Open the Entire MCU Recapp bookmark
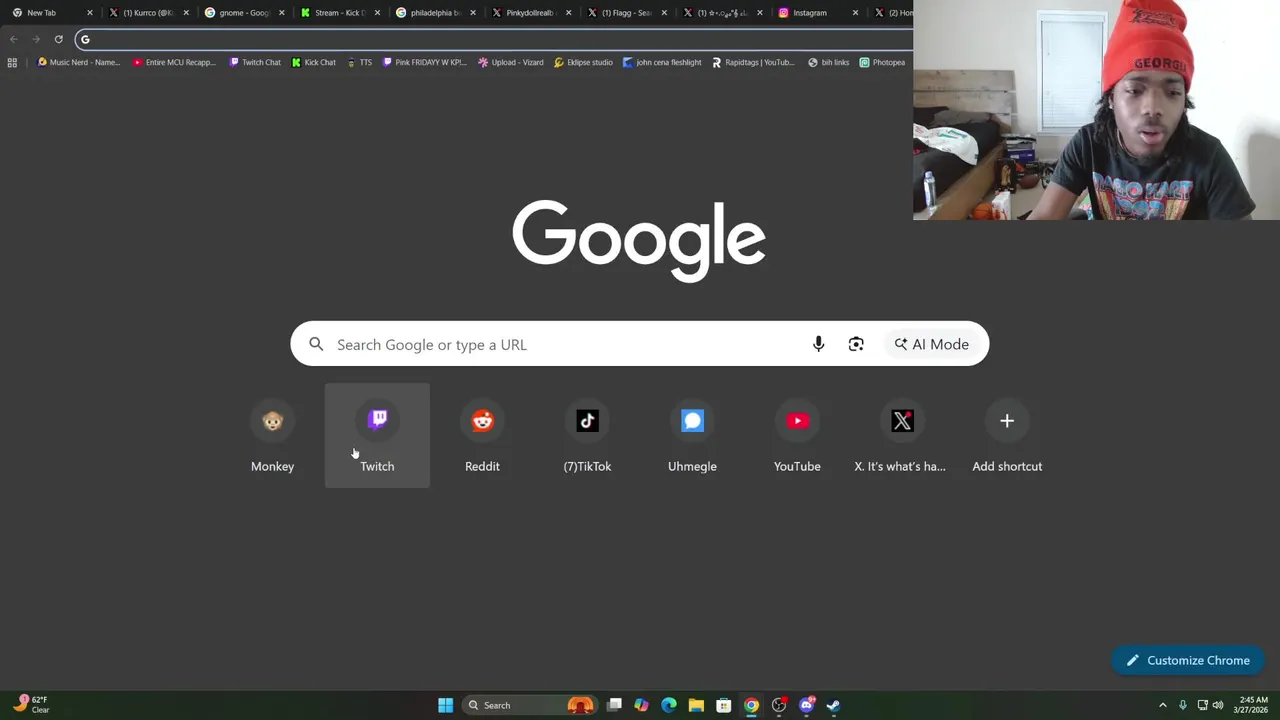Screen dimensions: 1280x720 (x=174, y=62)
